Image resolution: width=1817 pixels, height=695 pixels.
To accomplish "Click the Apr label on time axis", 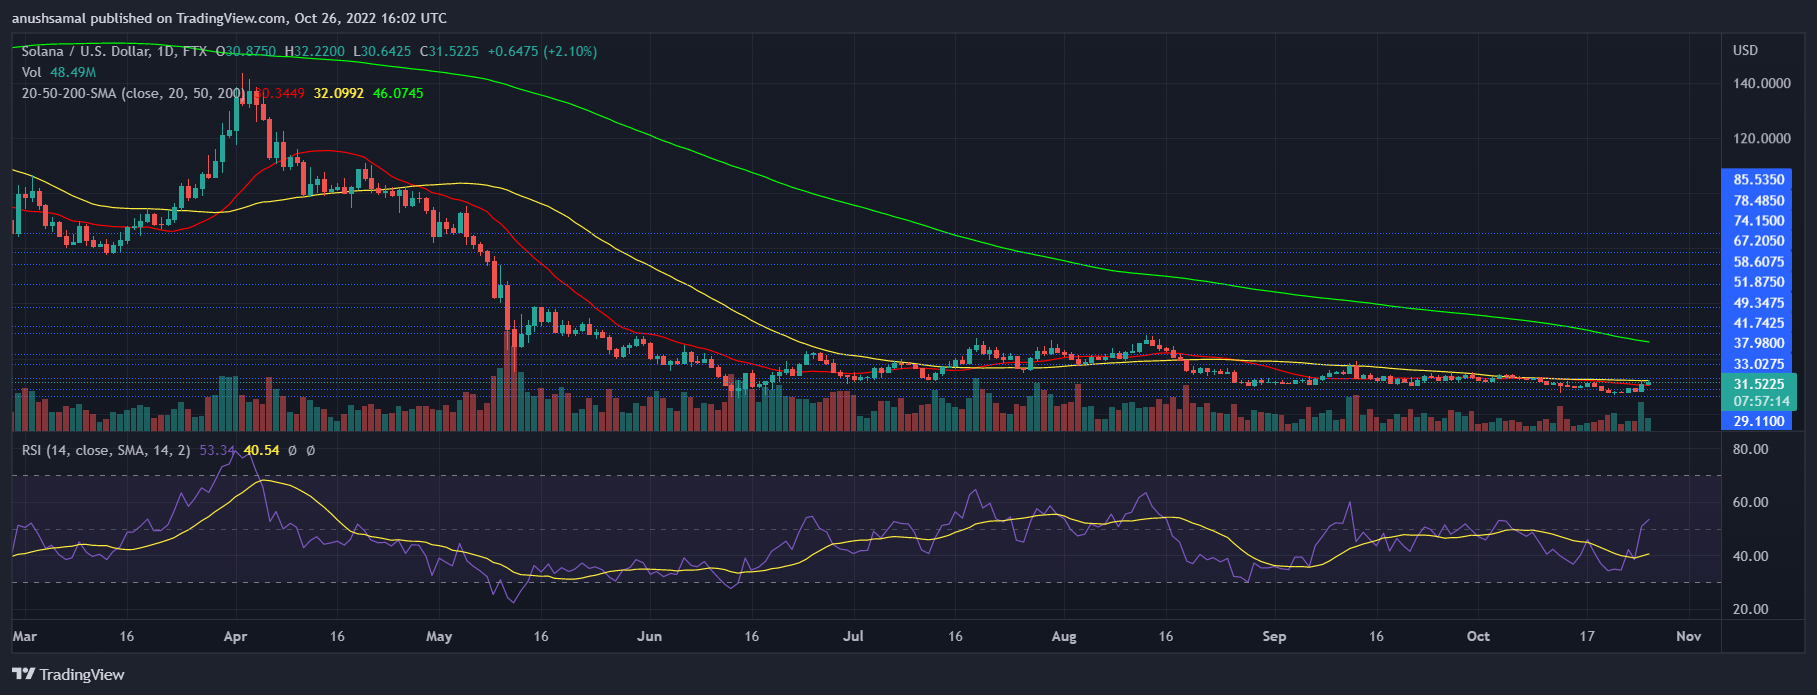I will coord(235,636).
